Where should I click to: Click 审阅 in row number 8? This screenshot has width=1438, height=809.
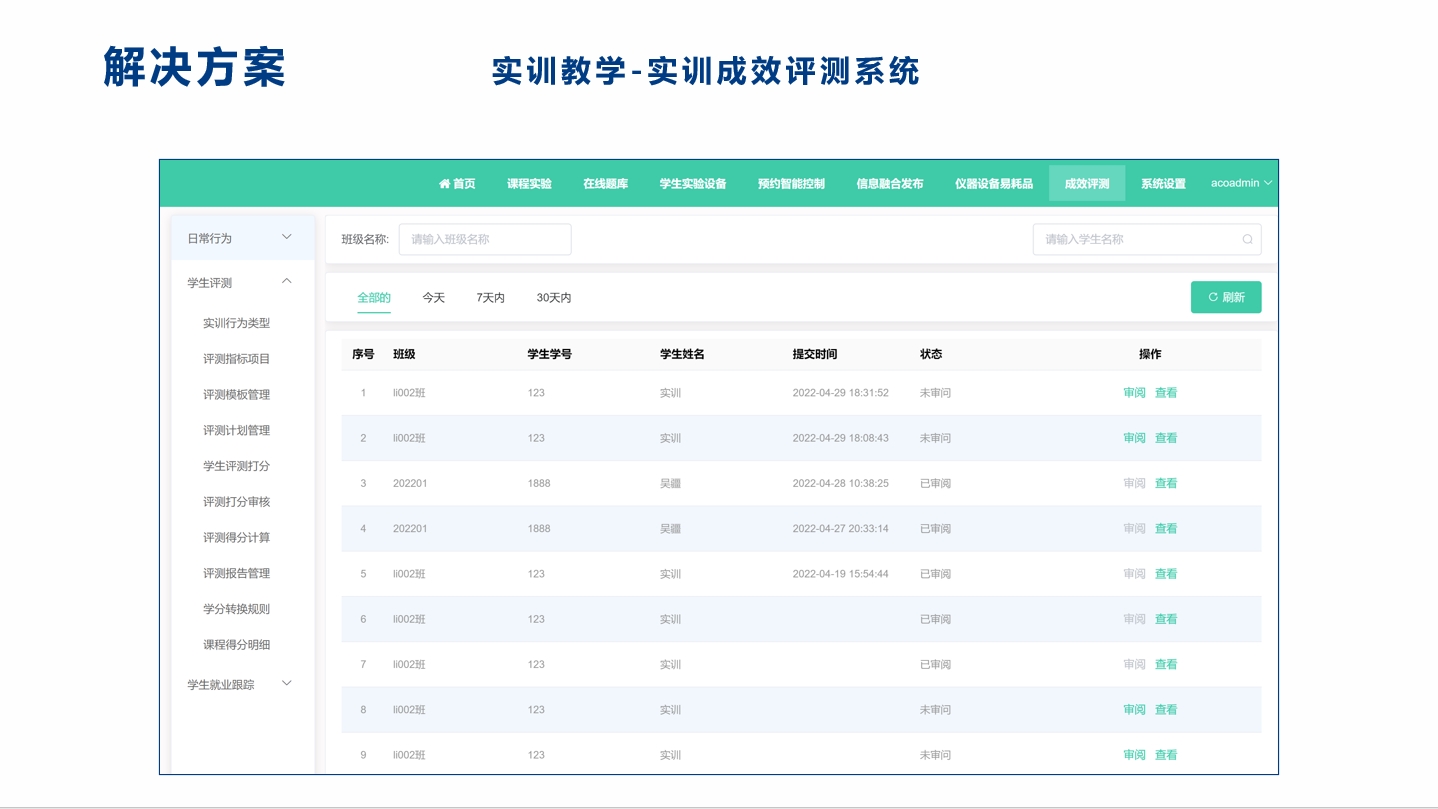[x=1134, y=710]
